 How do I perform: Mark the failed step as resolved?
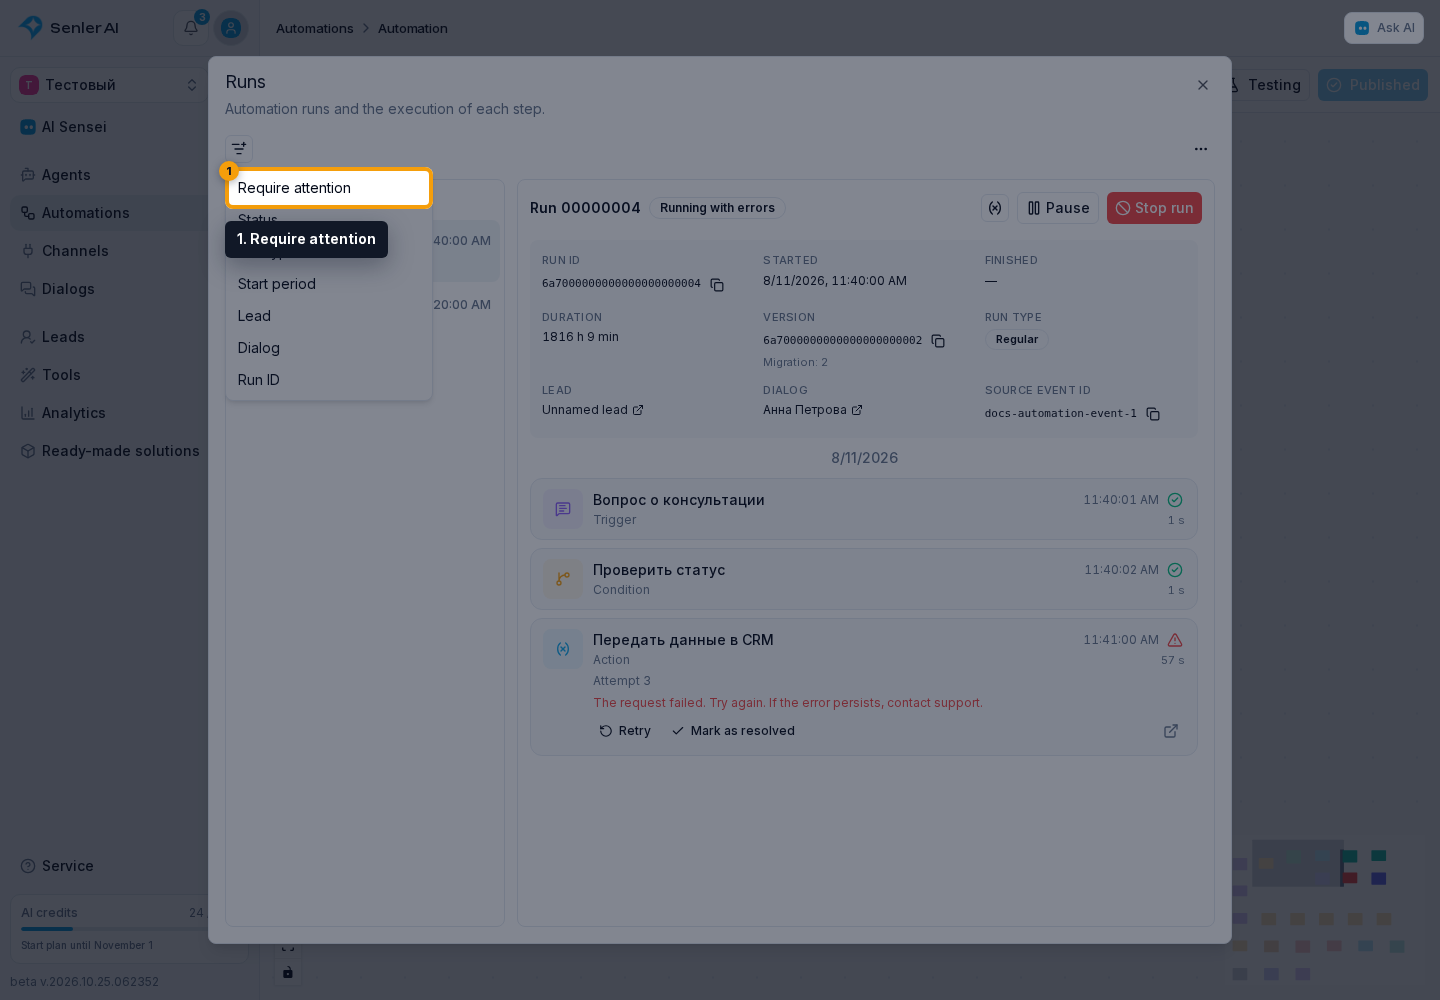733,731
